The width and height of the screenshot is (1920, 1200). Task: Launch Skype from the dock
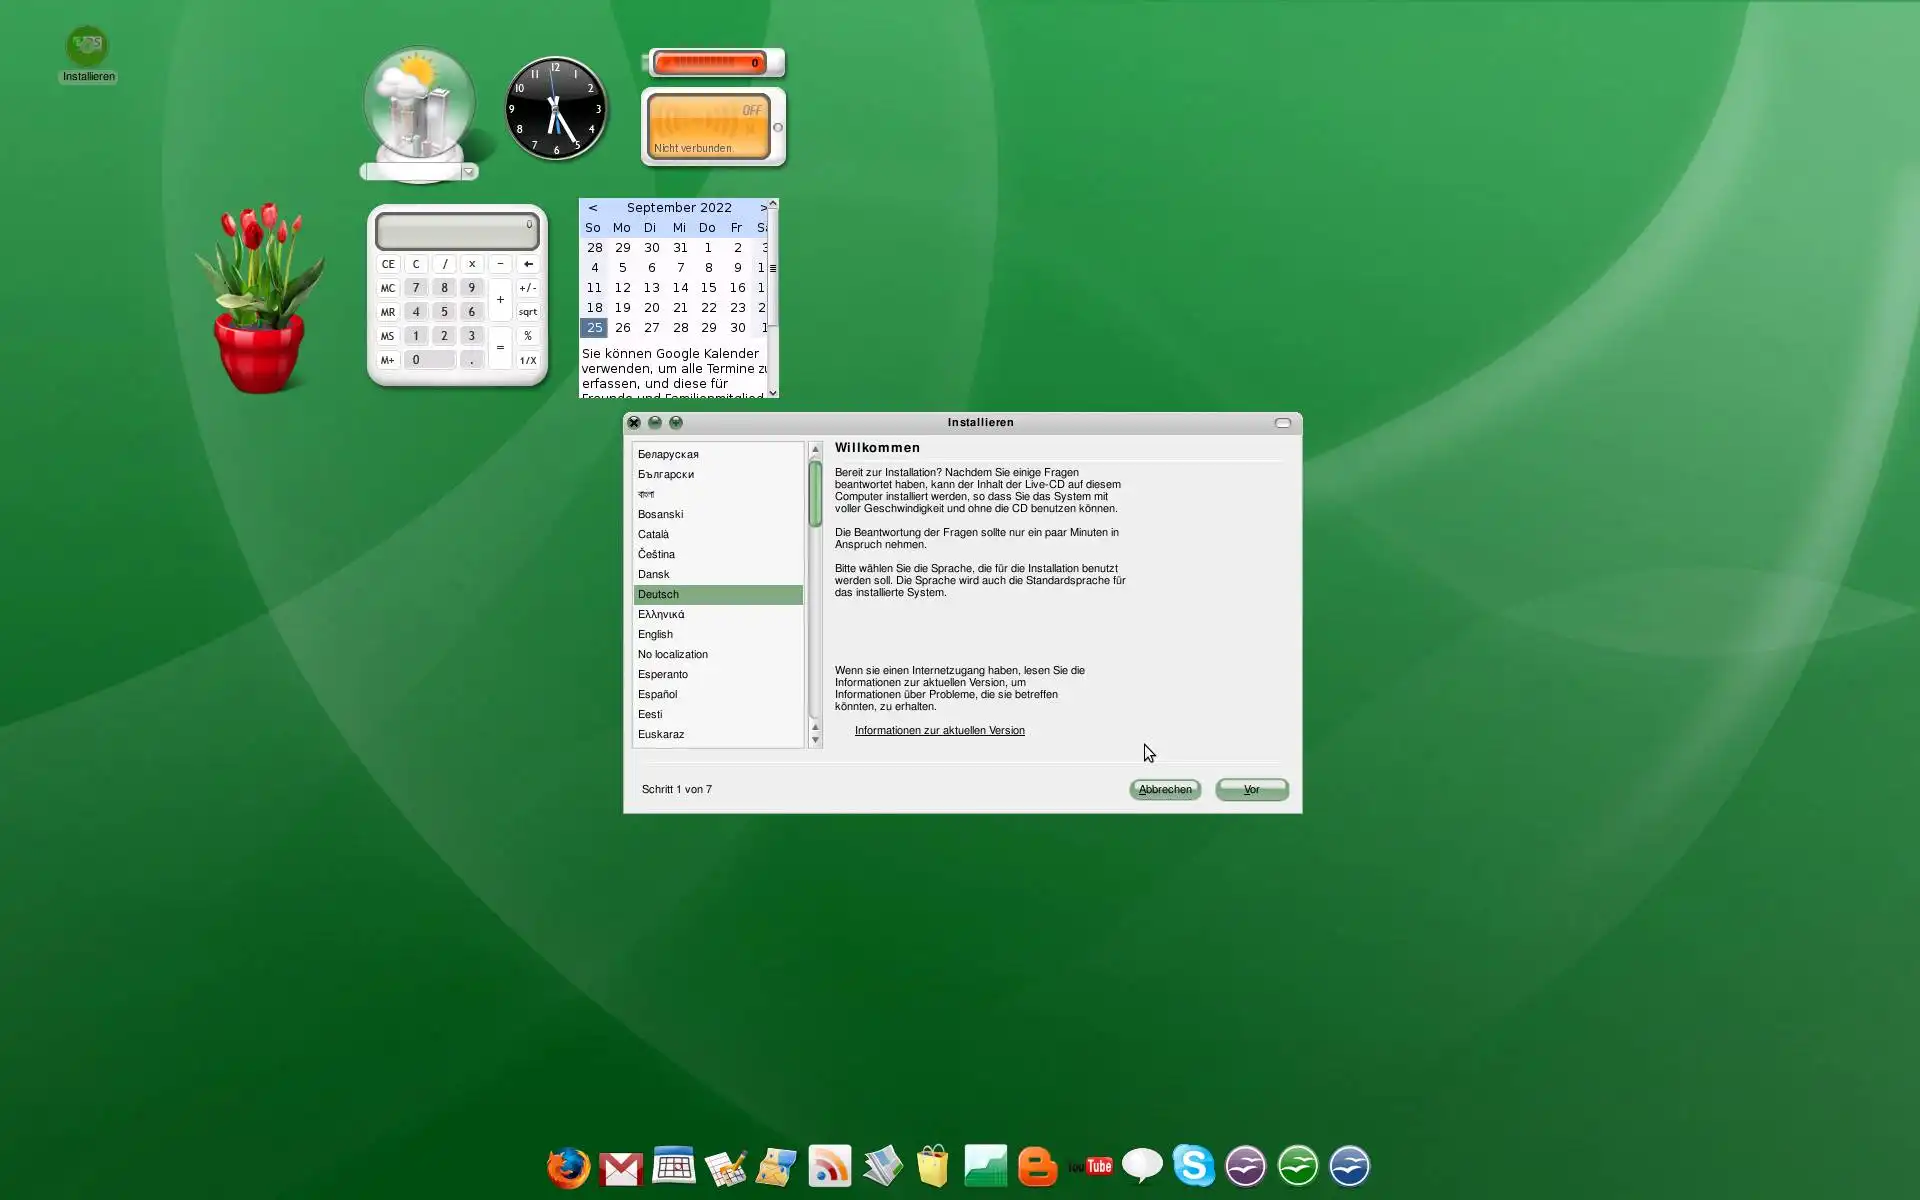click(1193, 1166)
